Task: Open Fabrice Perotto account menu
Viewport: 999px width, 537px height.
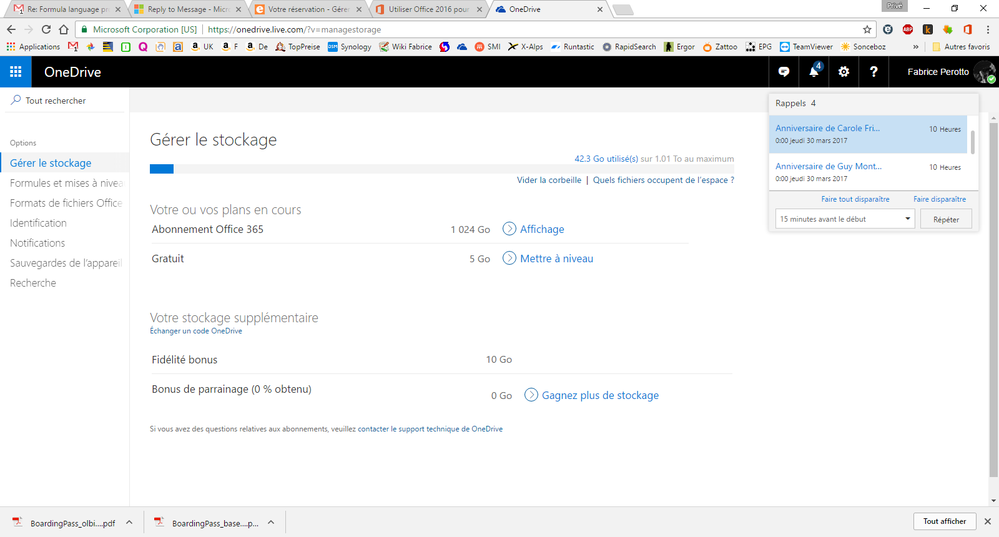Action: (951, 72)
